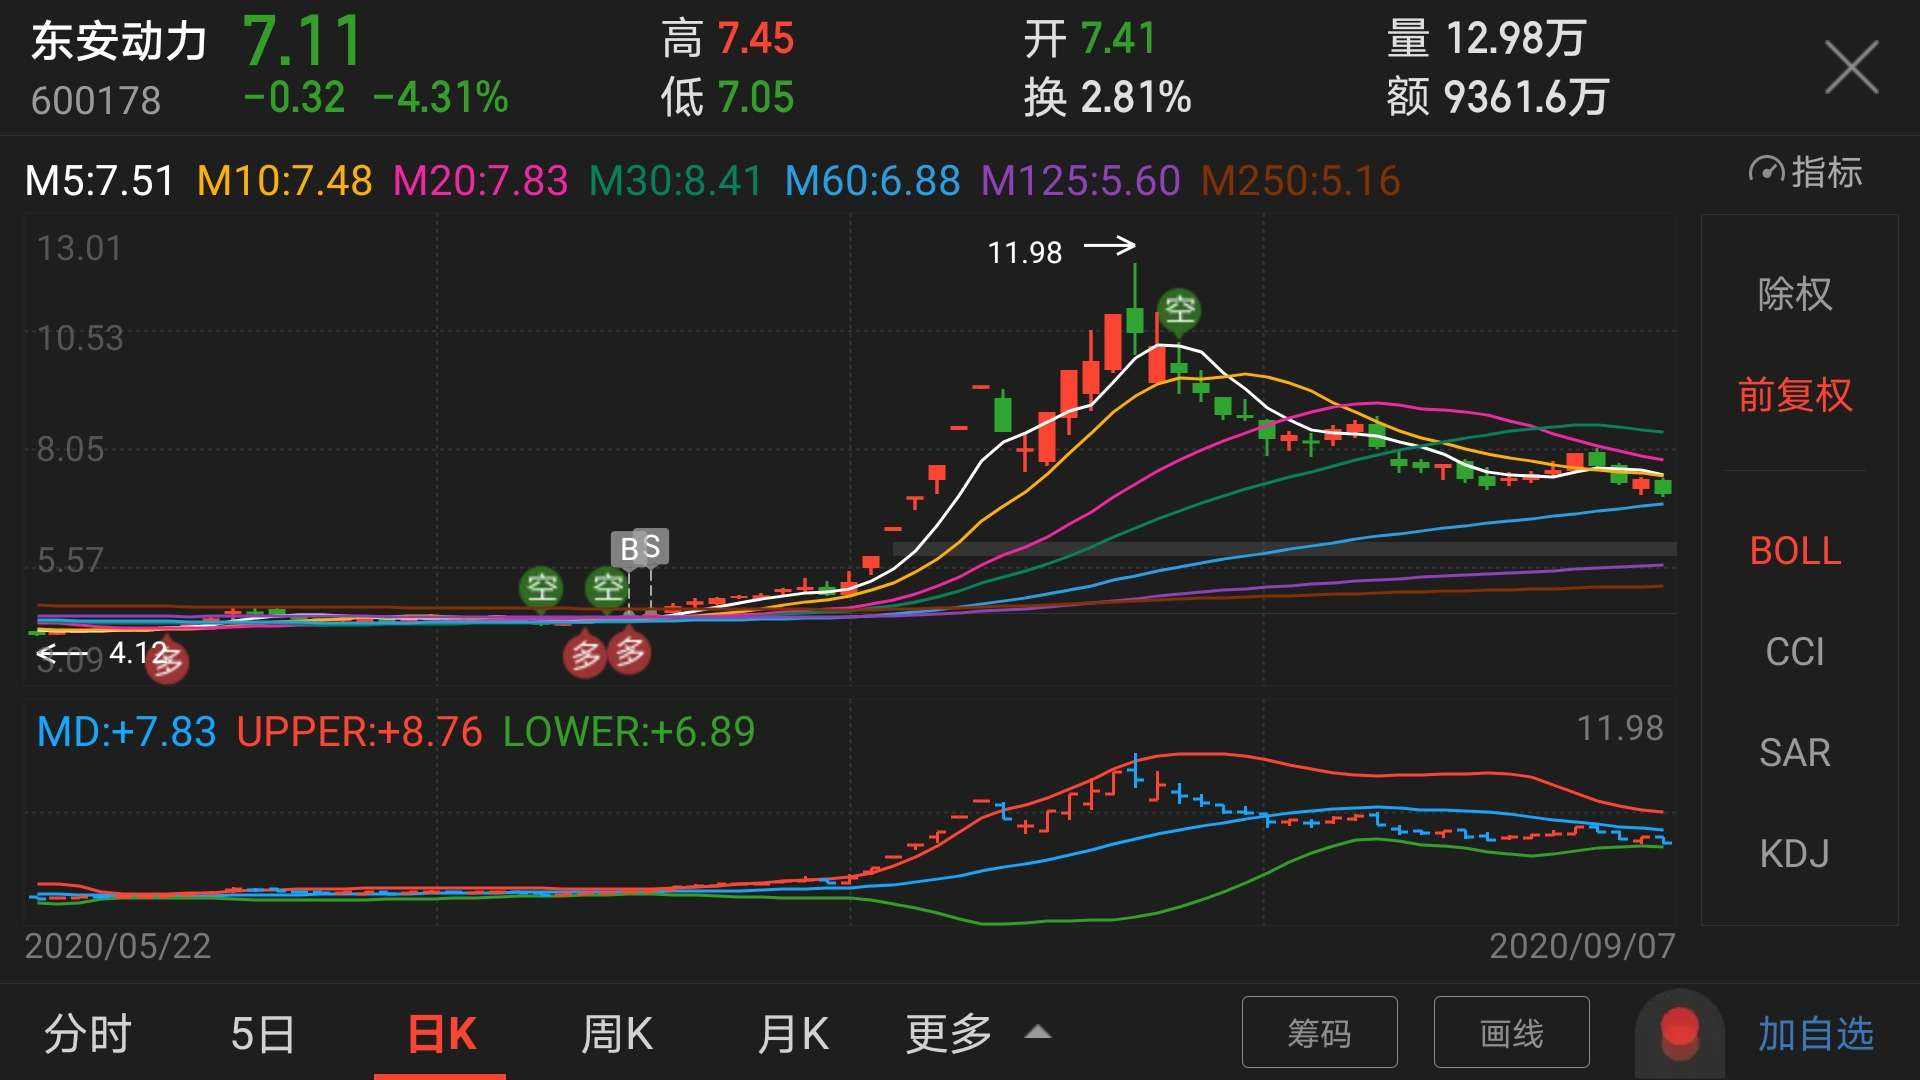Open the 画线 drawing tool button
1920x1080 pixels.
1511,1032
